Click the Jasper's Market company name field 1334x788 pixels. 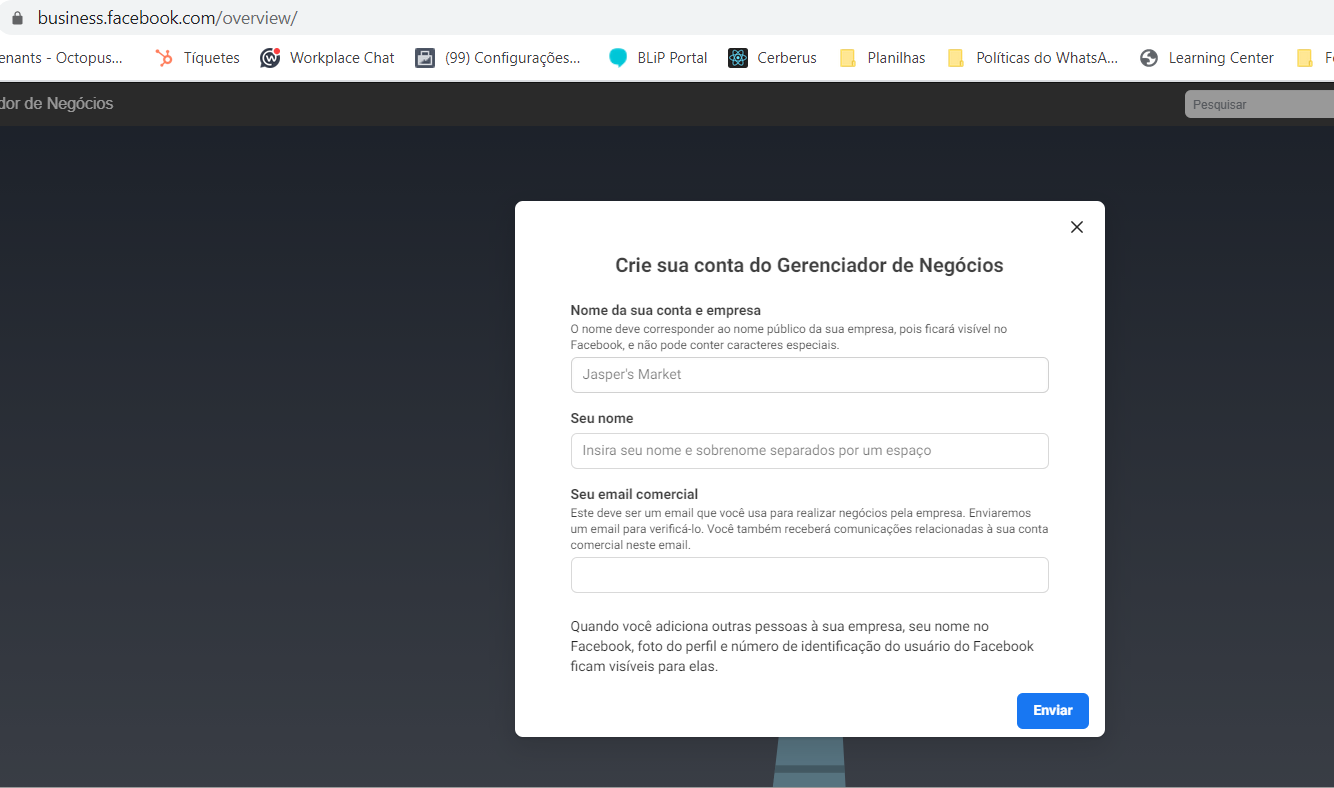point(810,375)
